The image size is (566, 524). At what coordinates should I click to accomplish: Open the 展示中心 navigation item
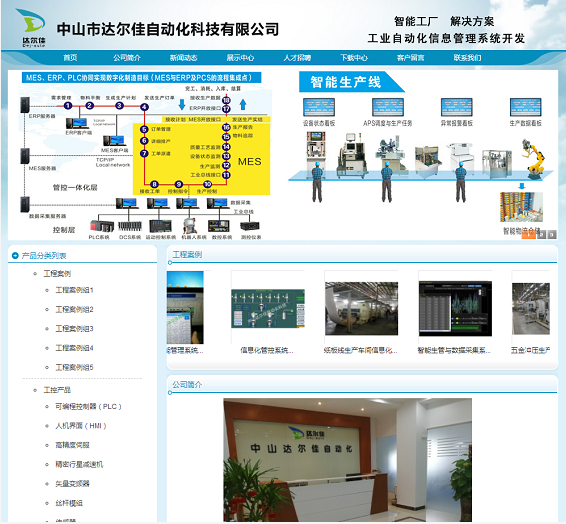[240, 58]
